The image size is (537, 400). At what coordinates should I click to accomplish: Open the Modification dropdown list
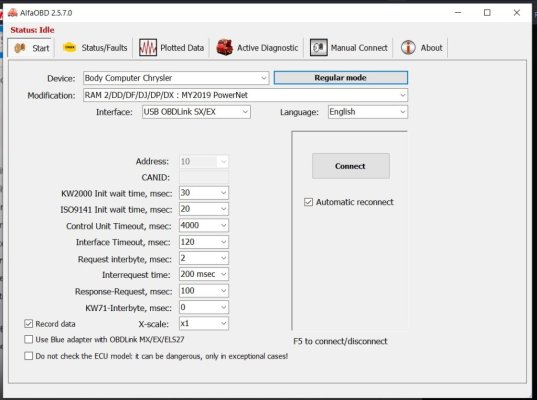tap(245, 95)
